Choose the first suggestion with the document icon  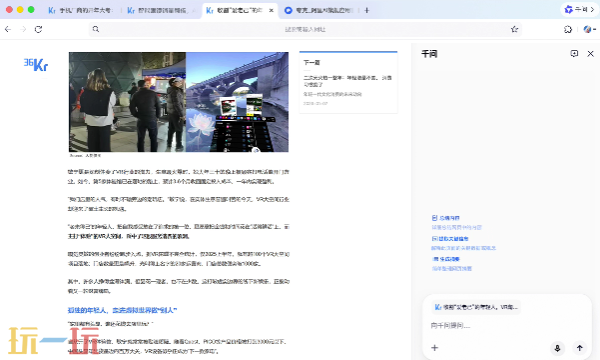tap(456, 222)
